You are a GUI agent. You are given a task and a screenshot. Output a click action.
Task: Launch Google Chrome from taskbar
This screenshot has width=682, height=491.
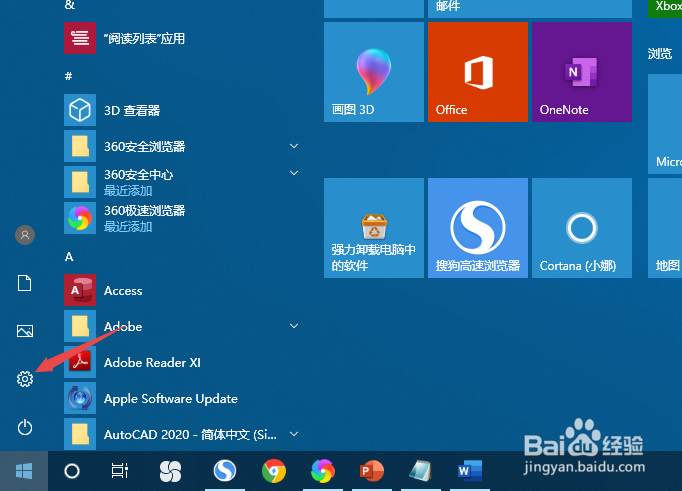coord(274,471)
